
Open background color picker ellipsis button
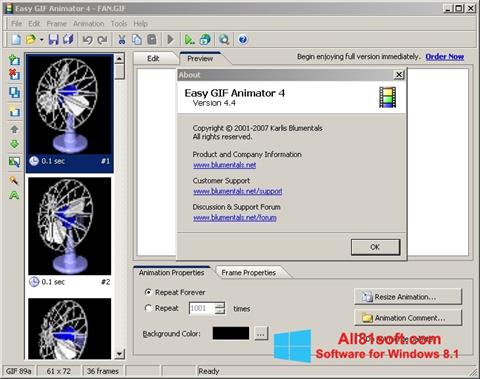[261, 333]
